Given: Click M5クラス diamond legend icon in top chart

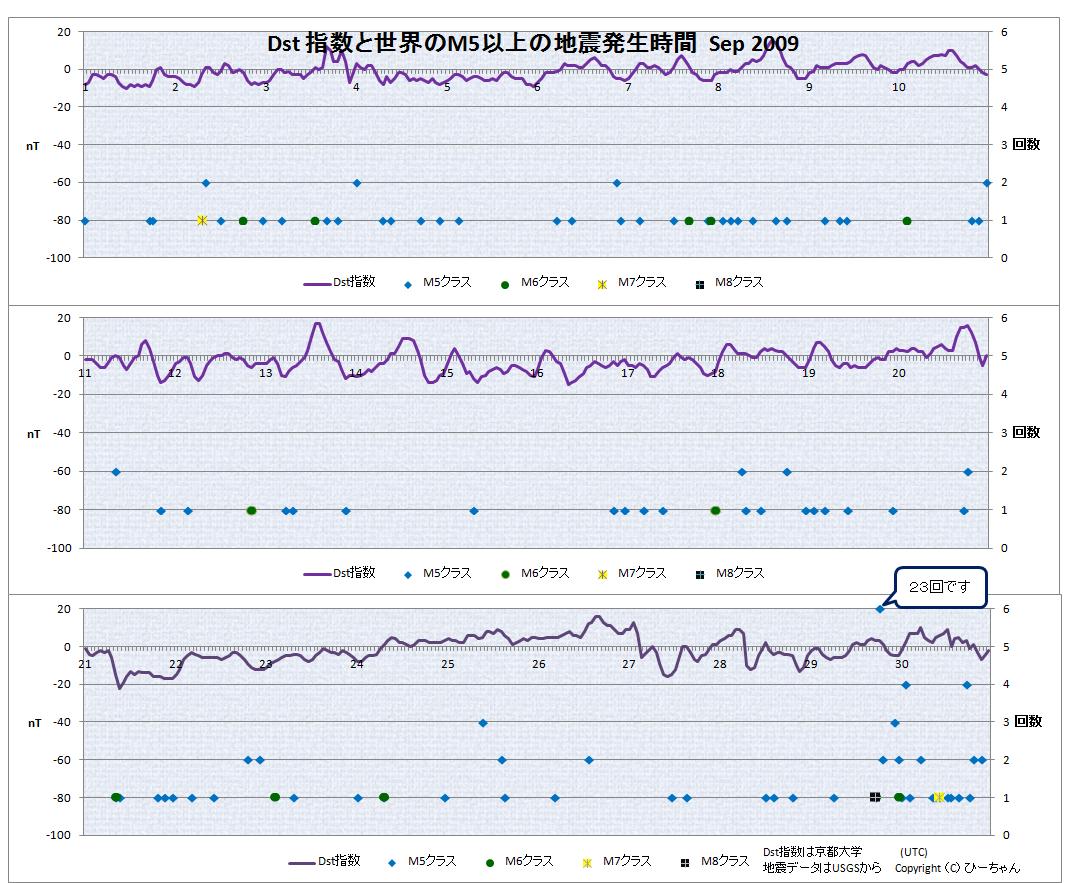Looking at the screenshot, I should [x=406, y=283].
